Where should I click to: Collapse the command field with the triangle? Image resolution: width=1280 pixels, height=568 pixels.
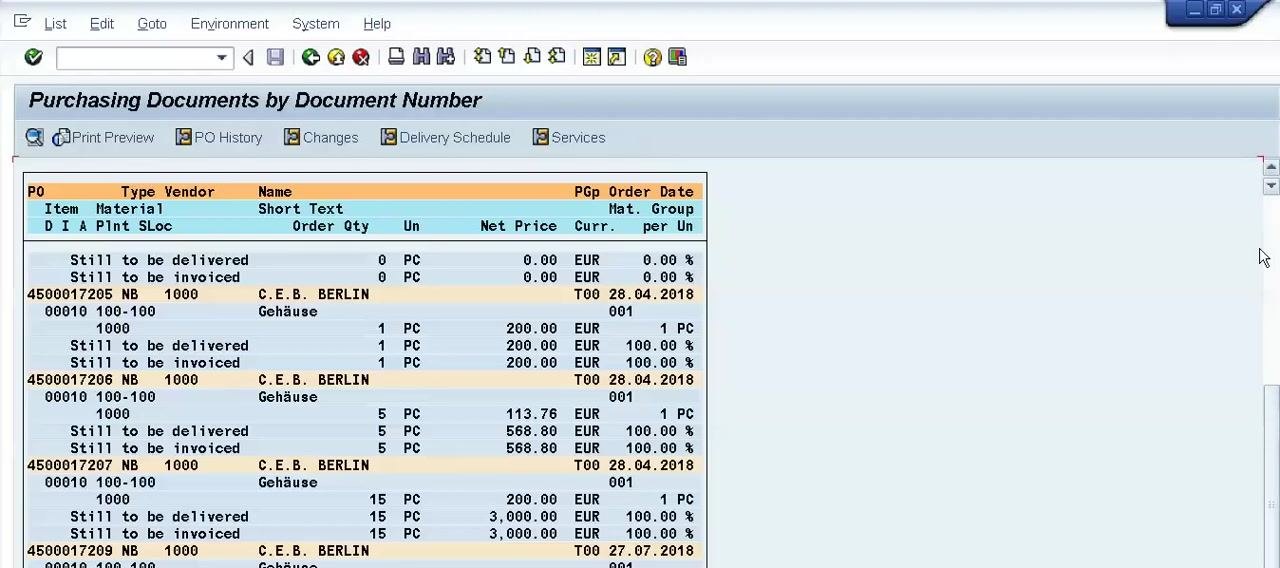248,58
